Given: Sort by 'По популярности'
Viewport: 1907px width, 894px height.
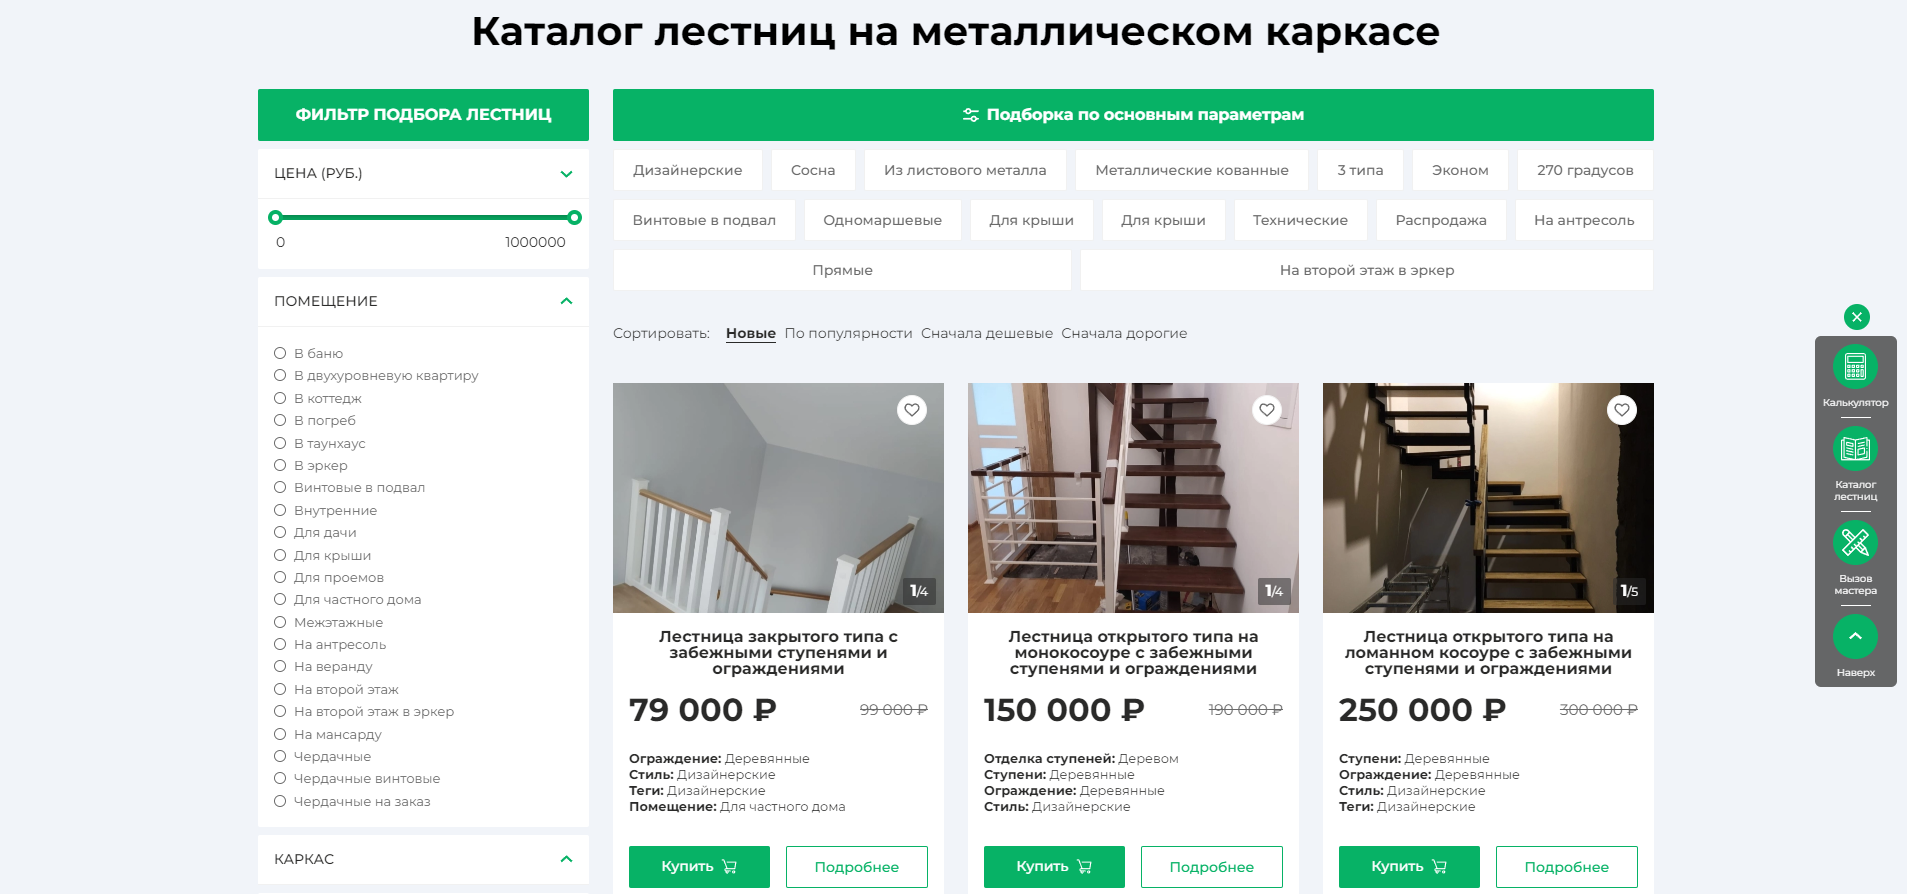Looking at the screenshot, I should tap(848, 333).
